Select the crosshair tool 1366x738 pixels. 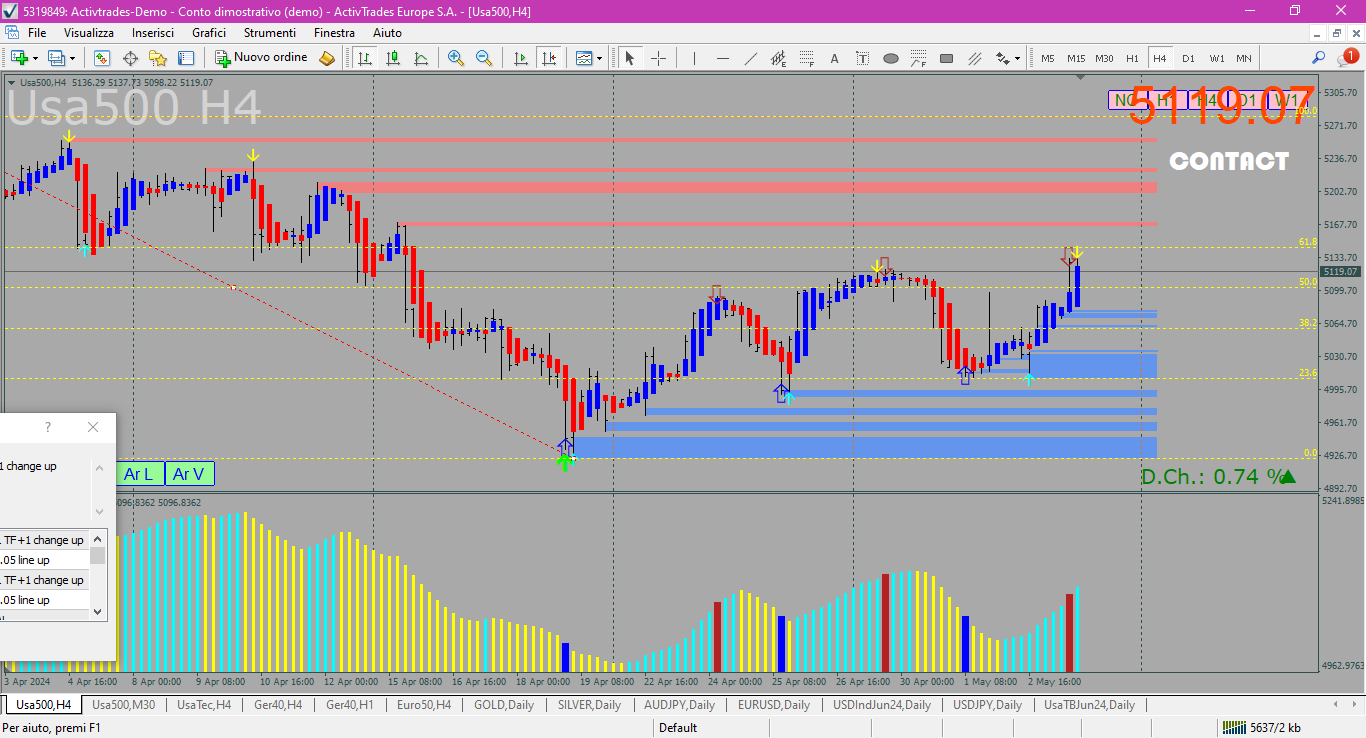(658, 58)
